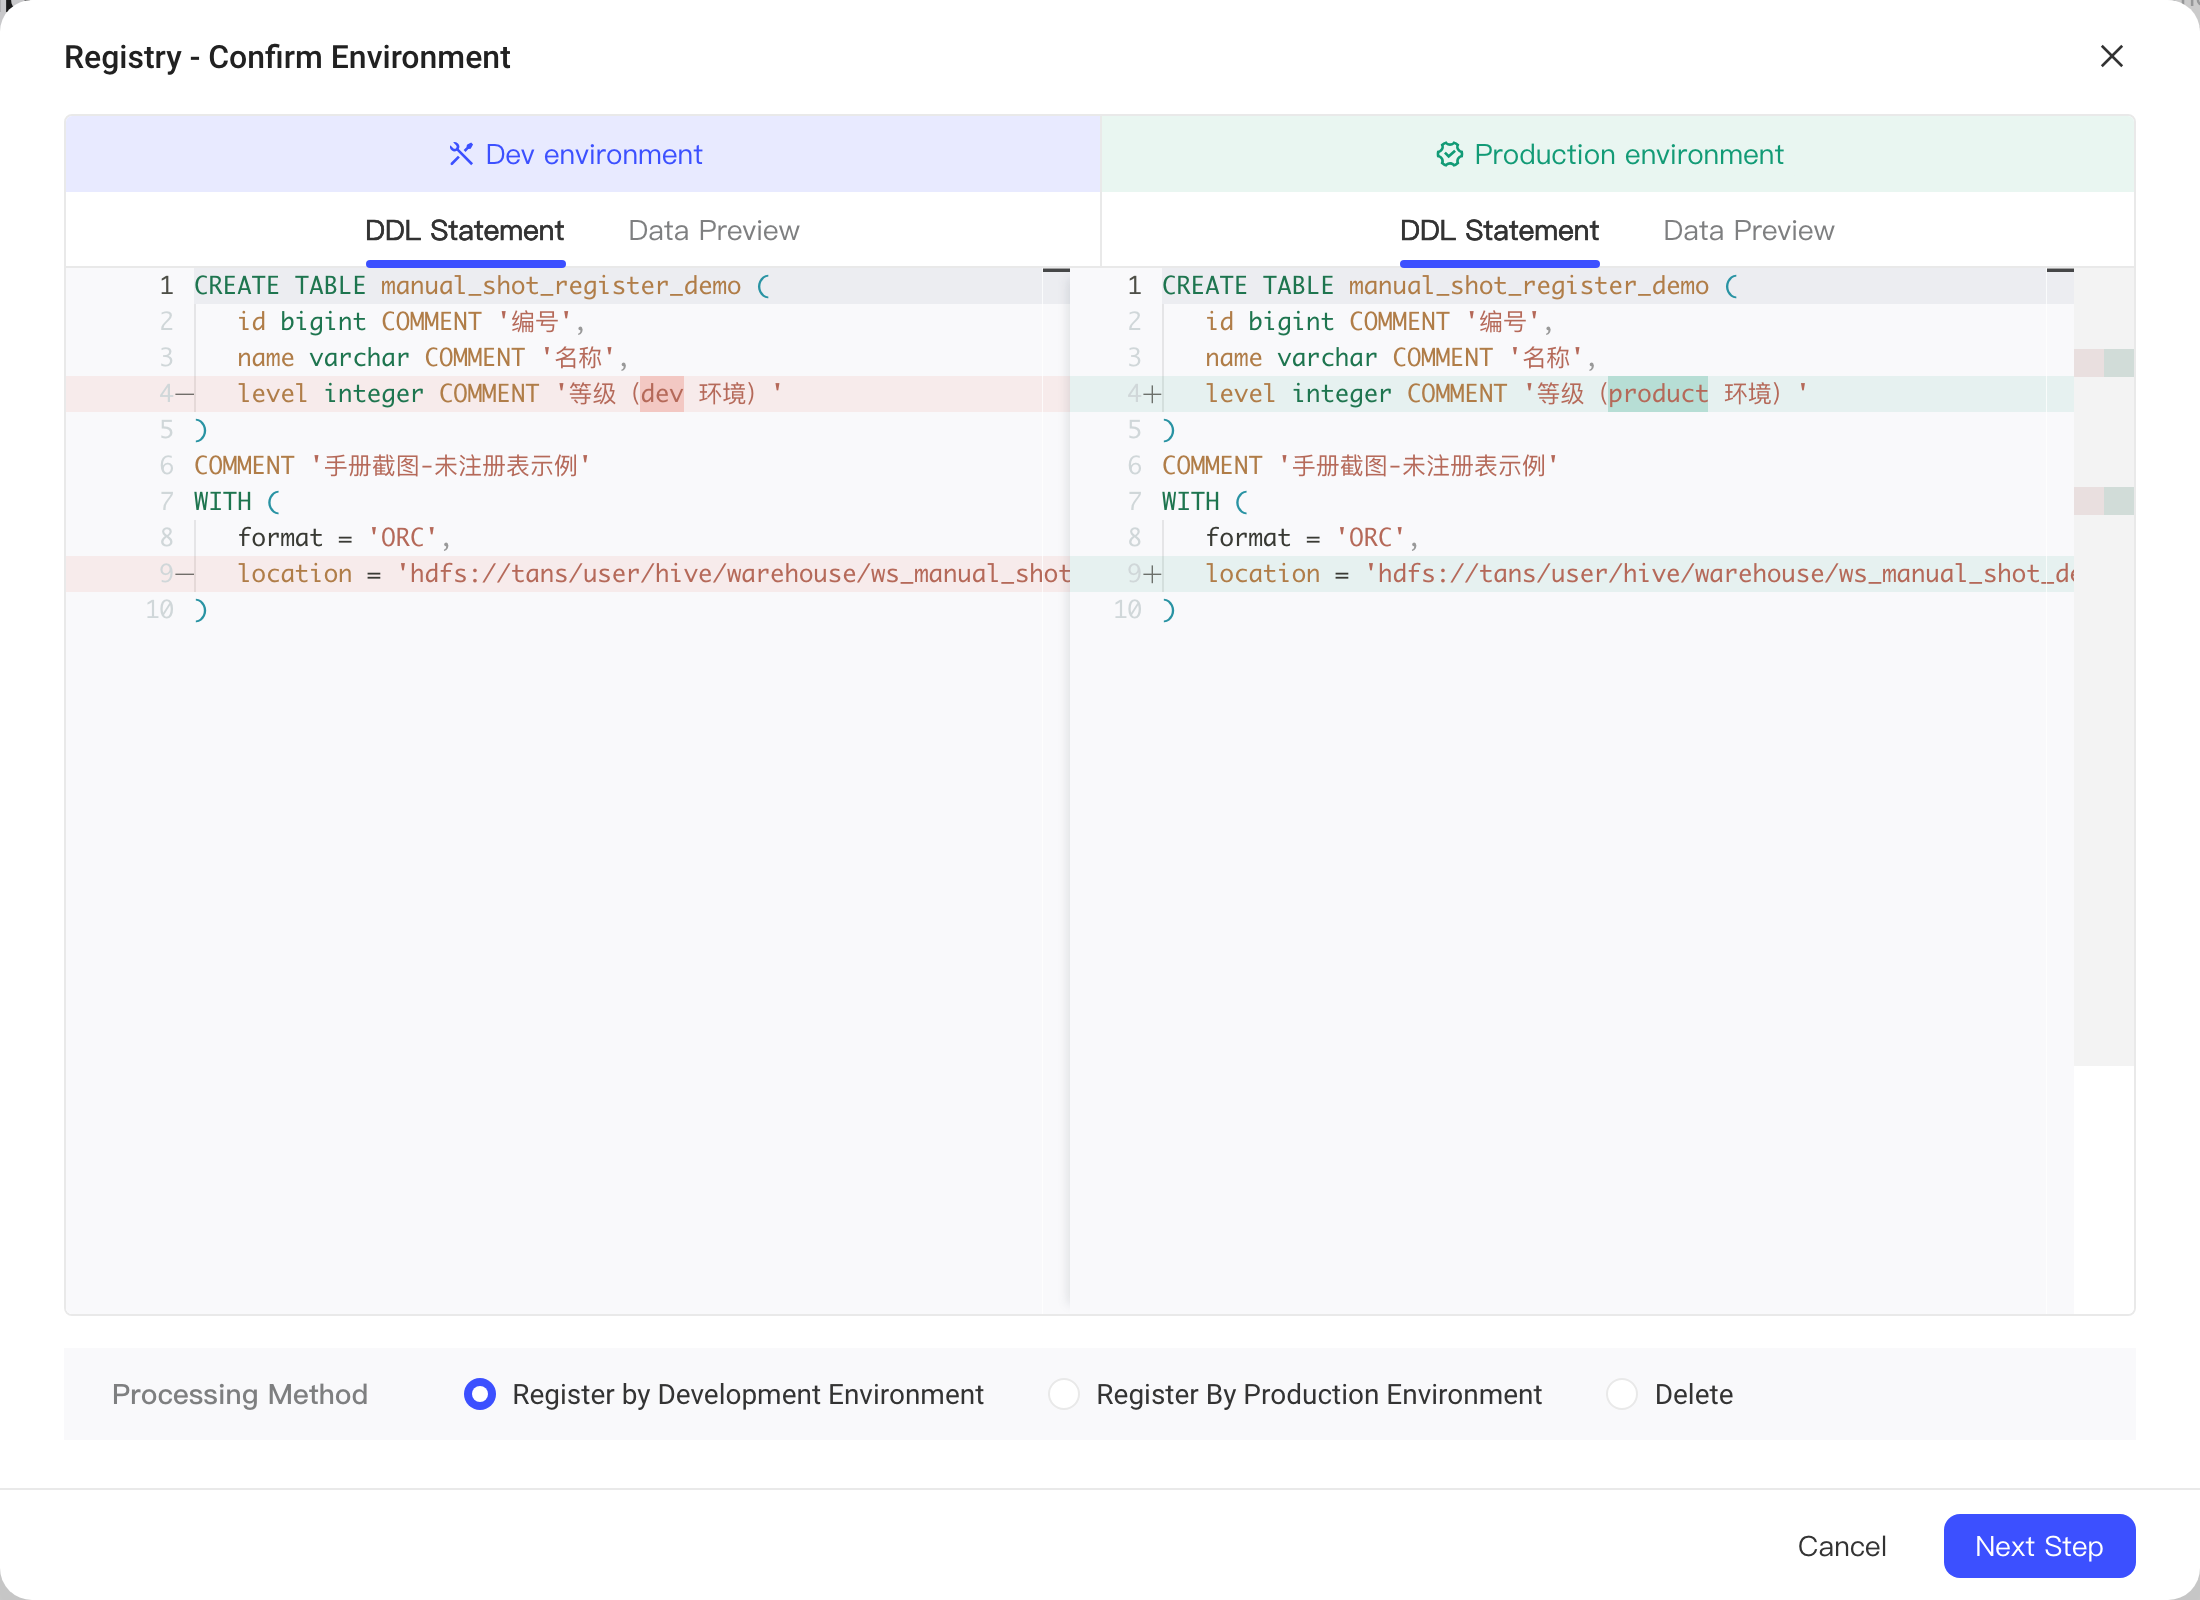Click Dev line 8 format = 'ORC'
The image size is (2200, 1600).
tap(344, 538)
